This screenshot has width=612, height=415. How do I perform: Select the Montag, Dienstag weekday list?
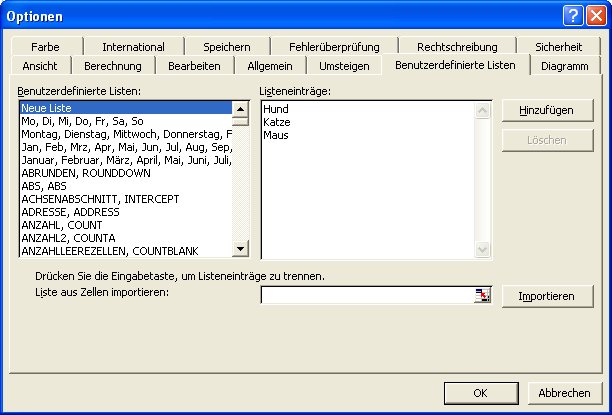125,133
